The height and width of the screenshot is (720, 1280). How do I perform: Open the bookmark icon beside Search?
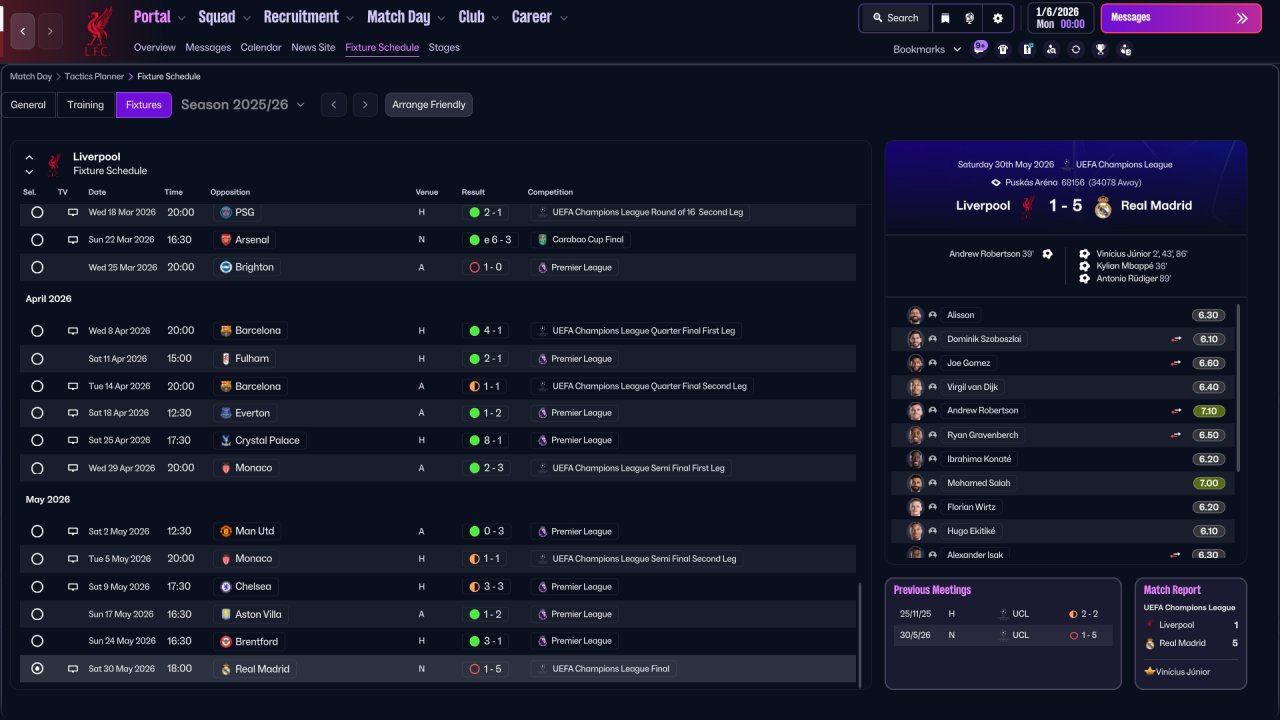click(x=945, y=18)
